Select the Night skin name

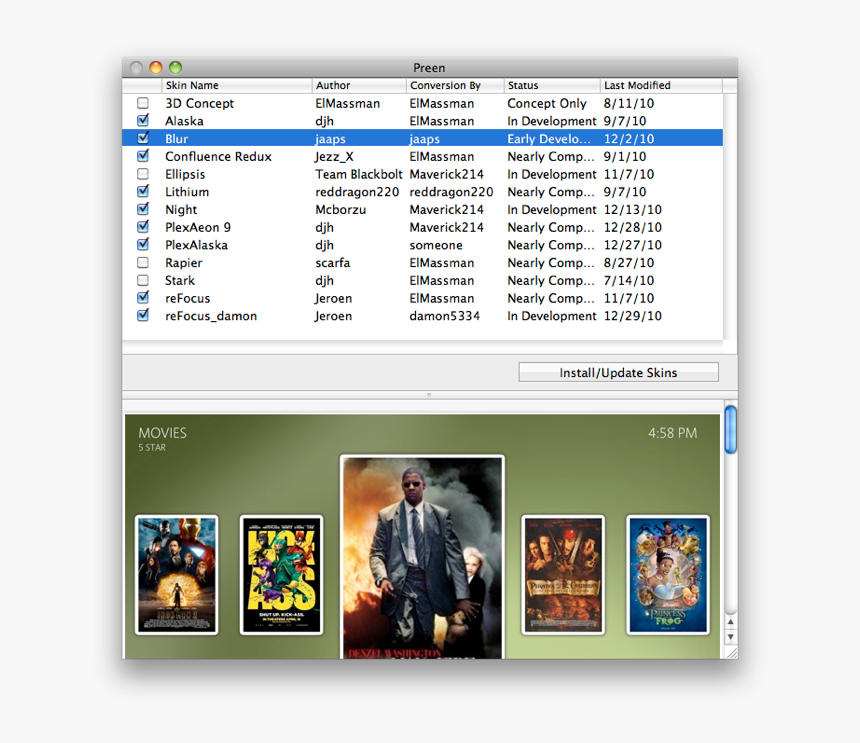(x=181, y=209)
